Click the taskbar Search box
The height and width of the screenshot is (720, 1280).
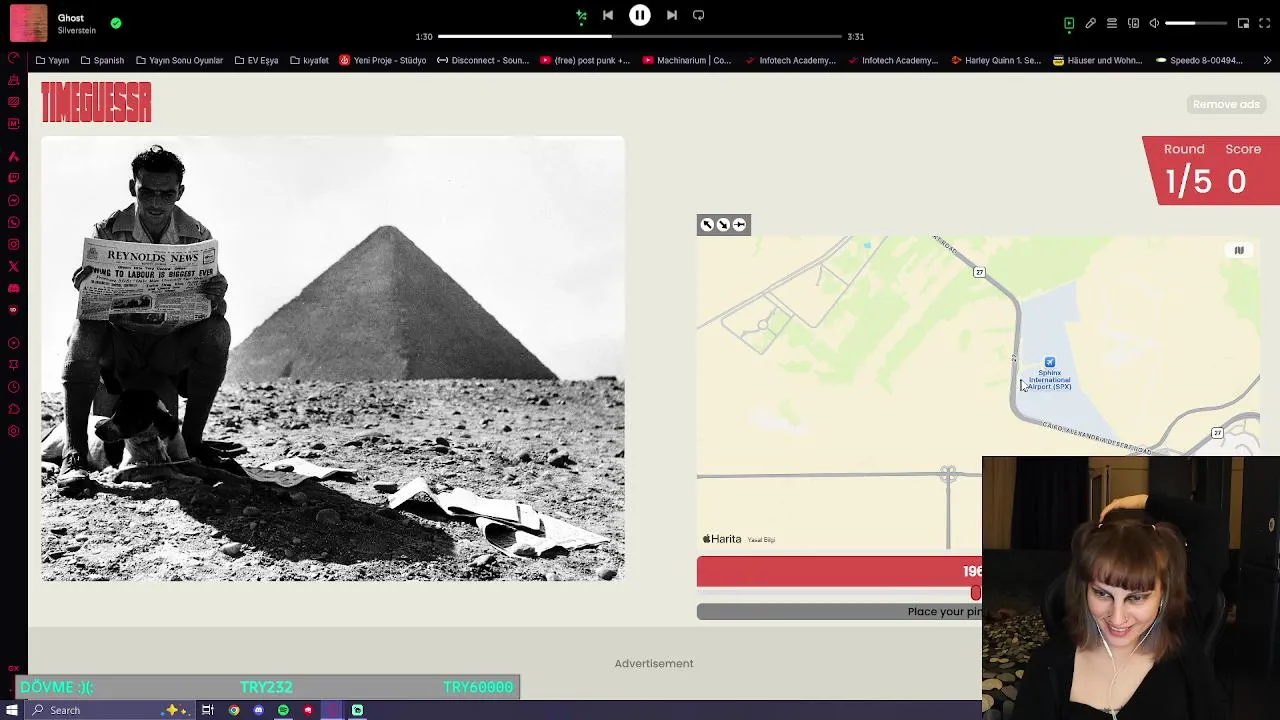point(110,710)
